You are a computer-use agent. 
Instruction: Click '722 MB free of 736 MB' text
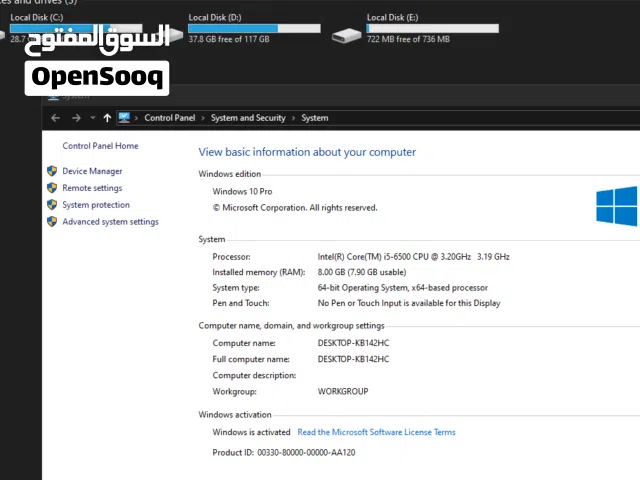pyautogui.click(x=408, y=39)
